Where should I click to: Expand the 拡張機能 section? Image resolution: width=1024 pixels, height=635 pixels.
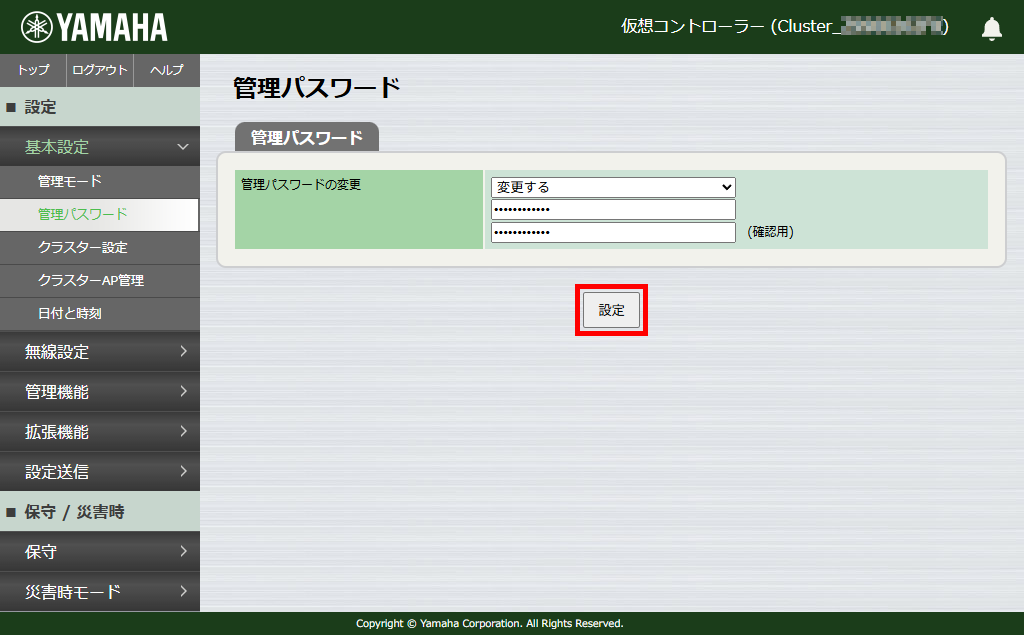(100, 432)
